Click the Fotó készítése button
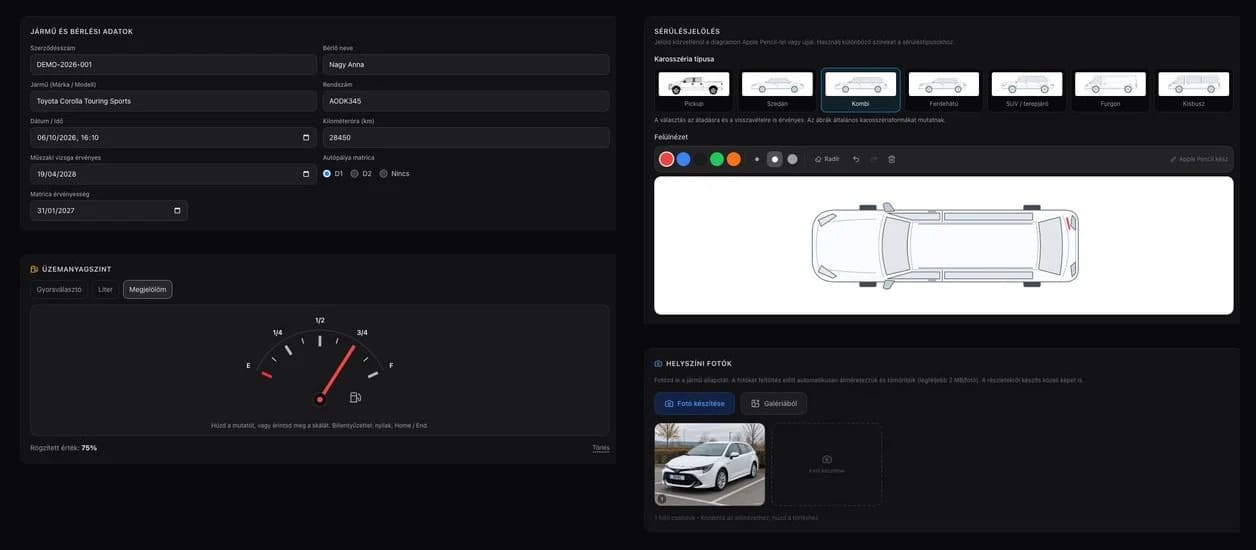 pos(694,403)
